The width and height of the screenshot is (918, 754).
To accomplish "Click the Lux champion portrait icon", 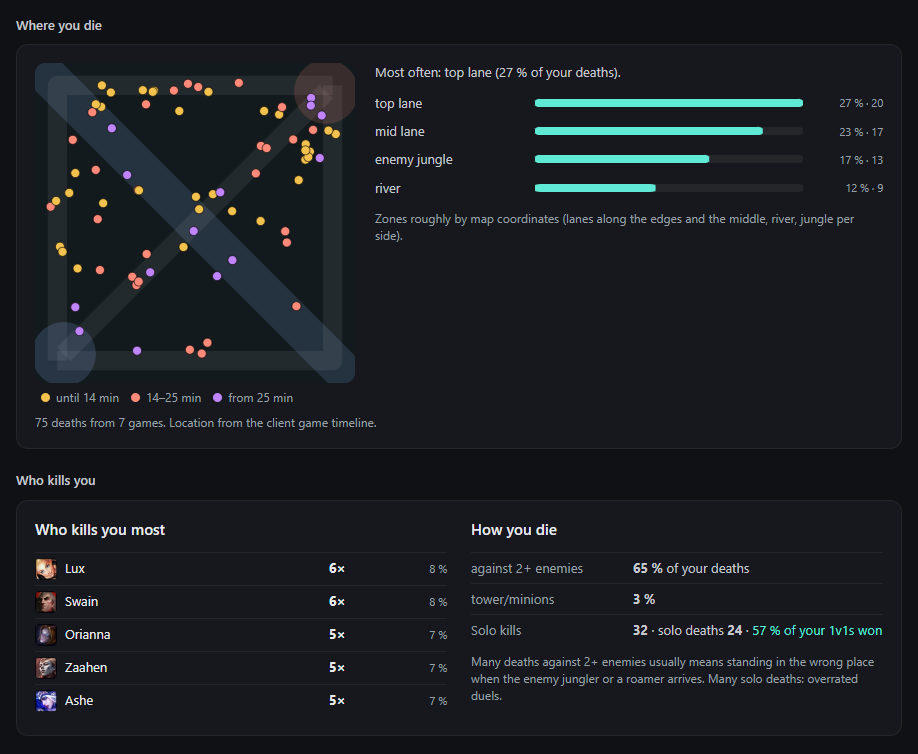I will click(x=46, y=569).
